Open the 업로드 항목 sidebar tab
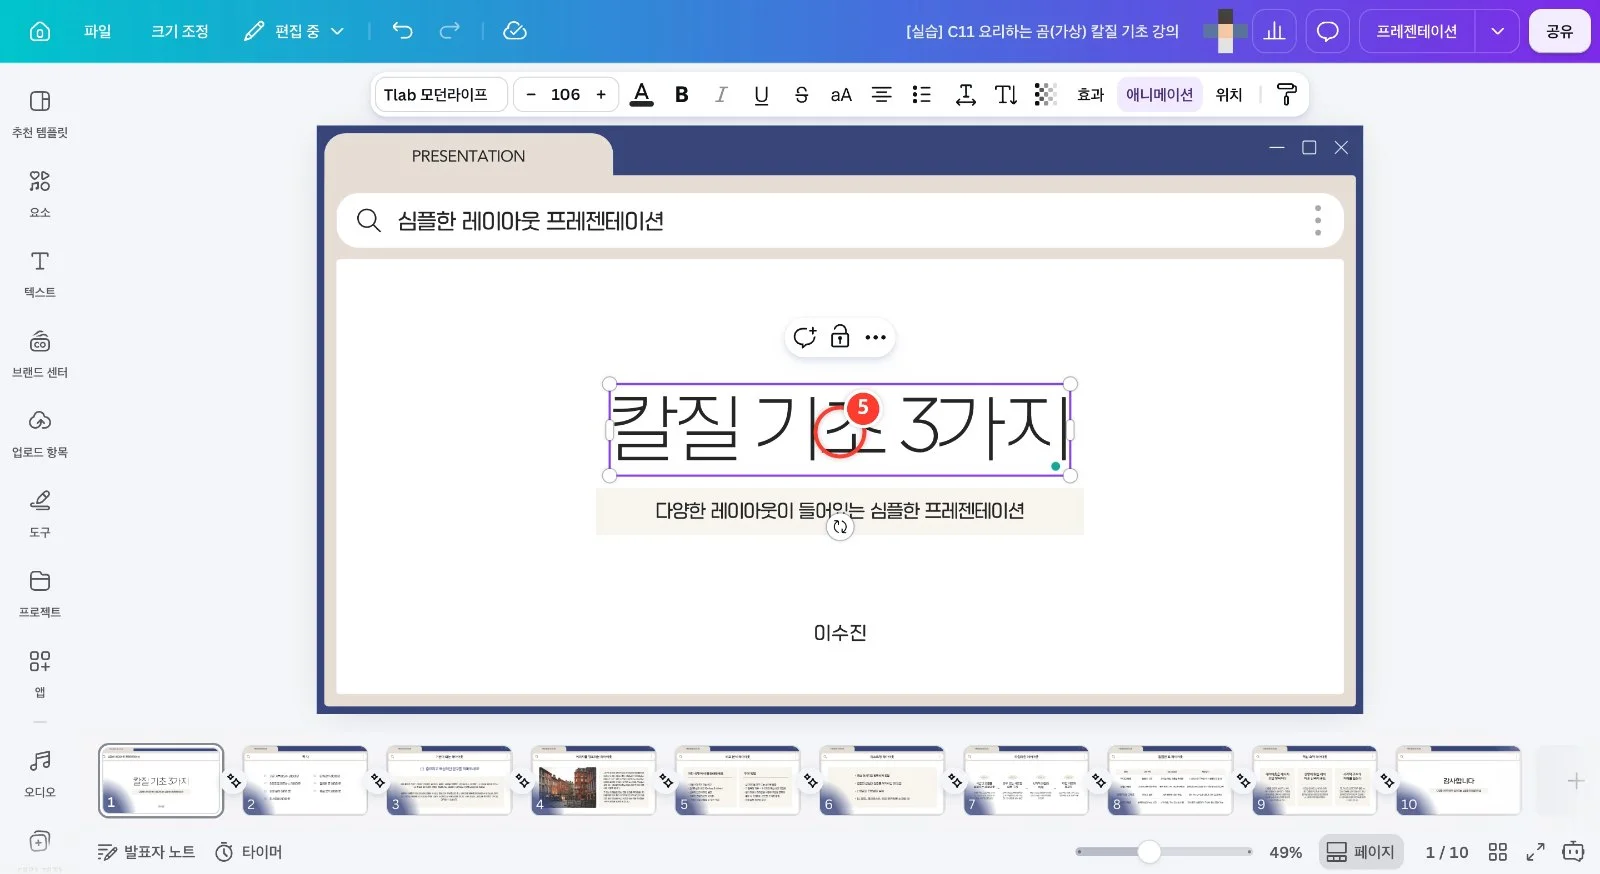 click(40, 433)
